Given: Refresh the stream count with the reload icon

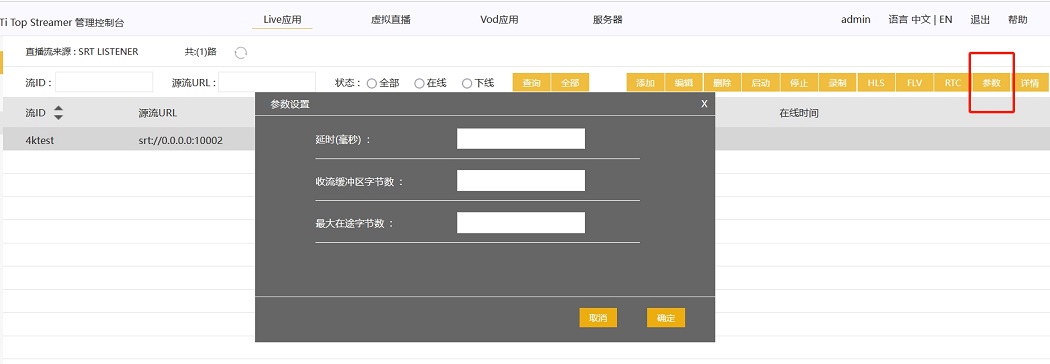Looking at the screenshot, I should click(x=241, y=53).
